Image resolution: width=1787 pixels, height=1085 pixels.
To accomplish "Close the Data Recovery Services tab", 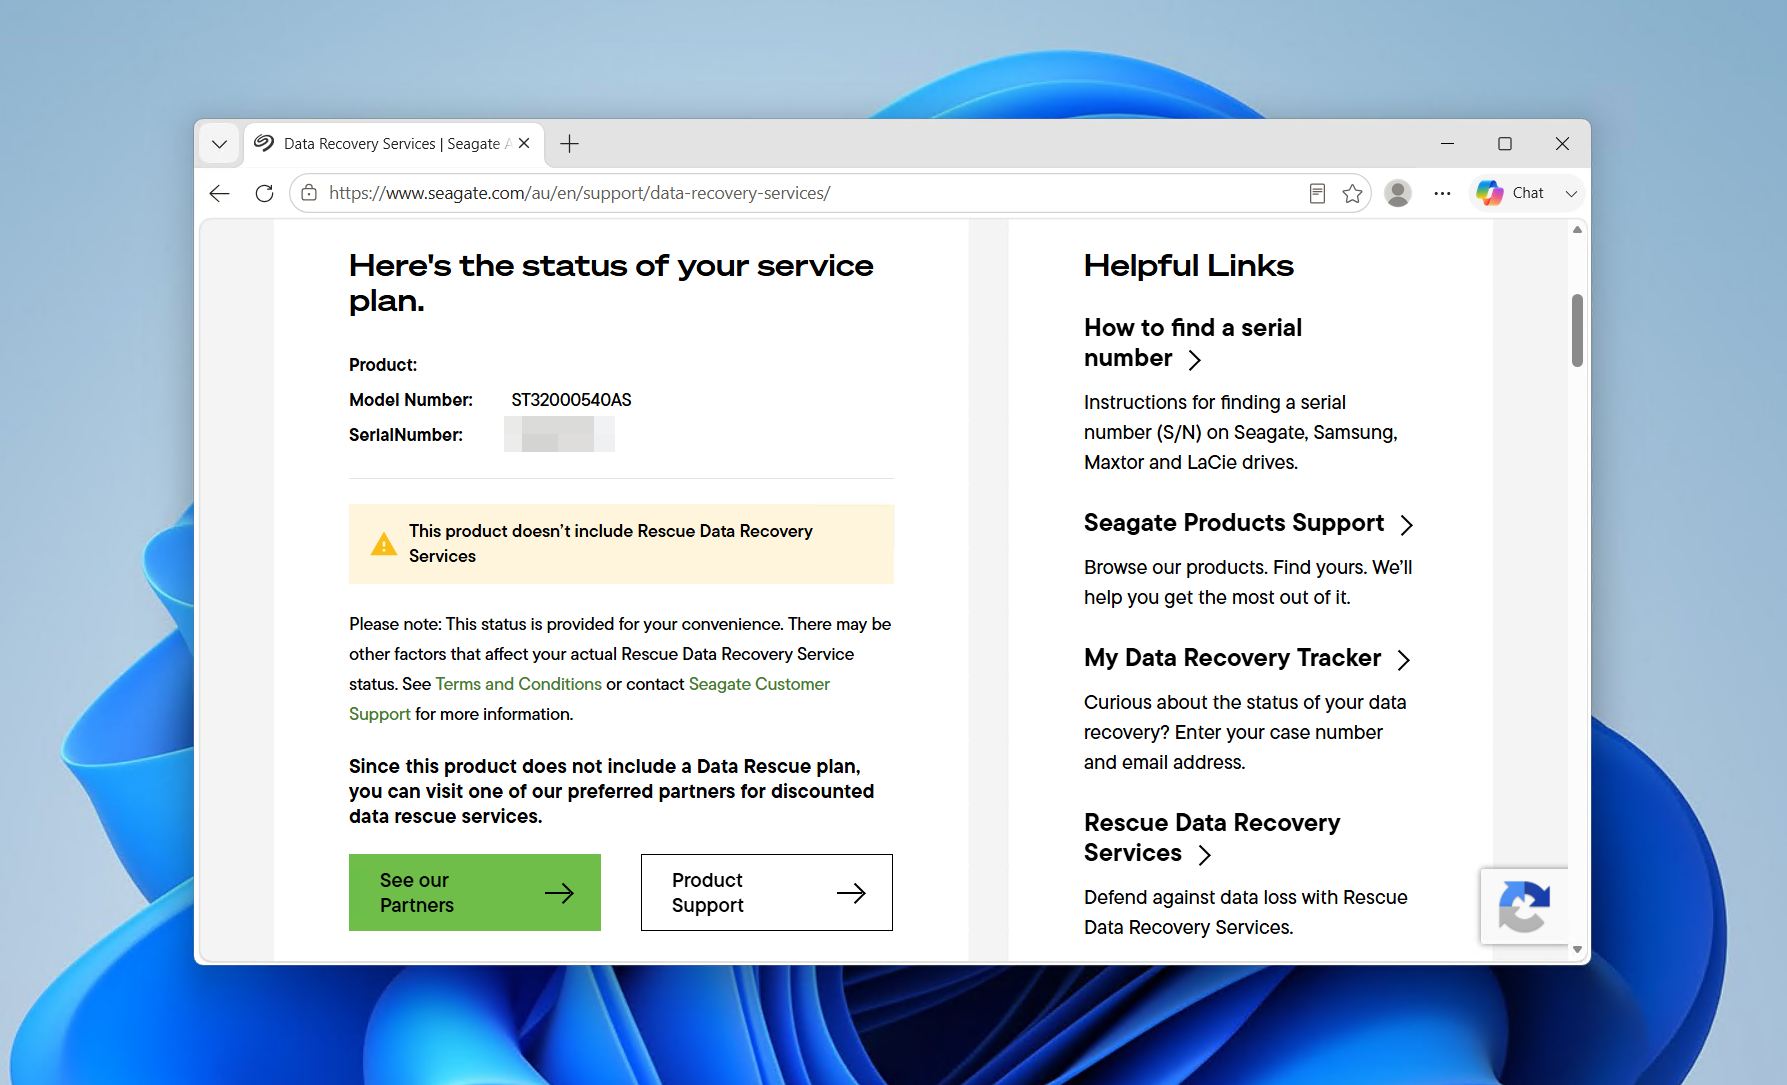I will [524, 144].
